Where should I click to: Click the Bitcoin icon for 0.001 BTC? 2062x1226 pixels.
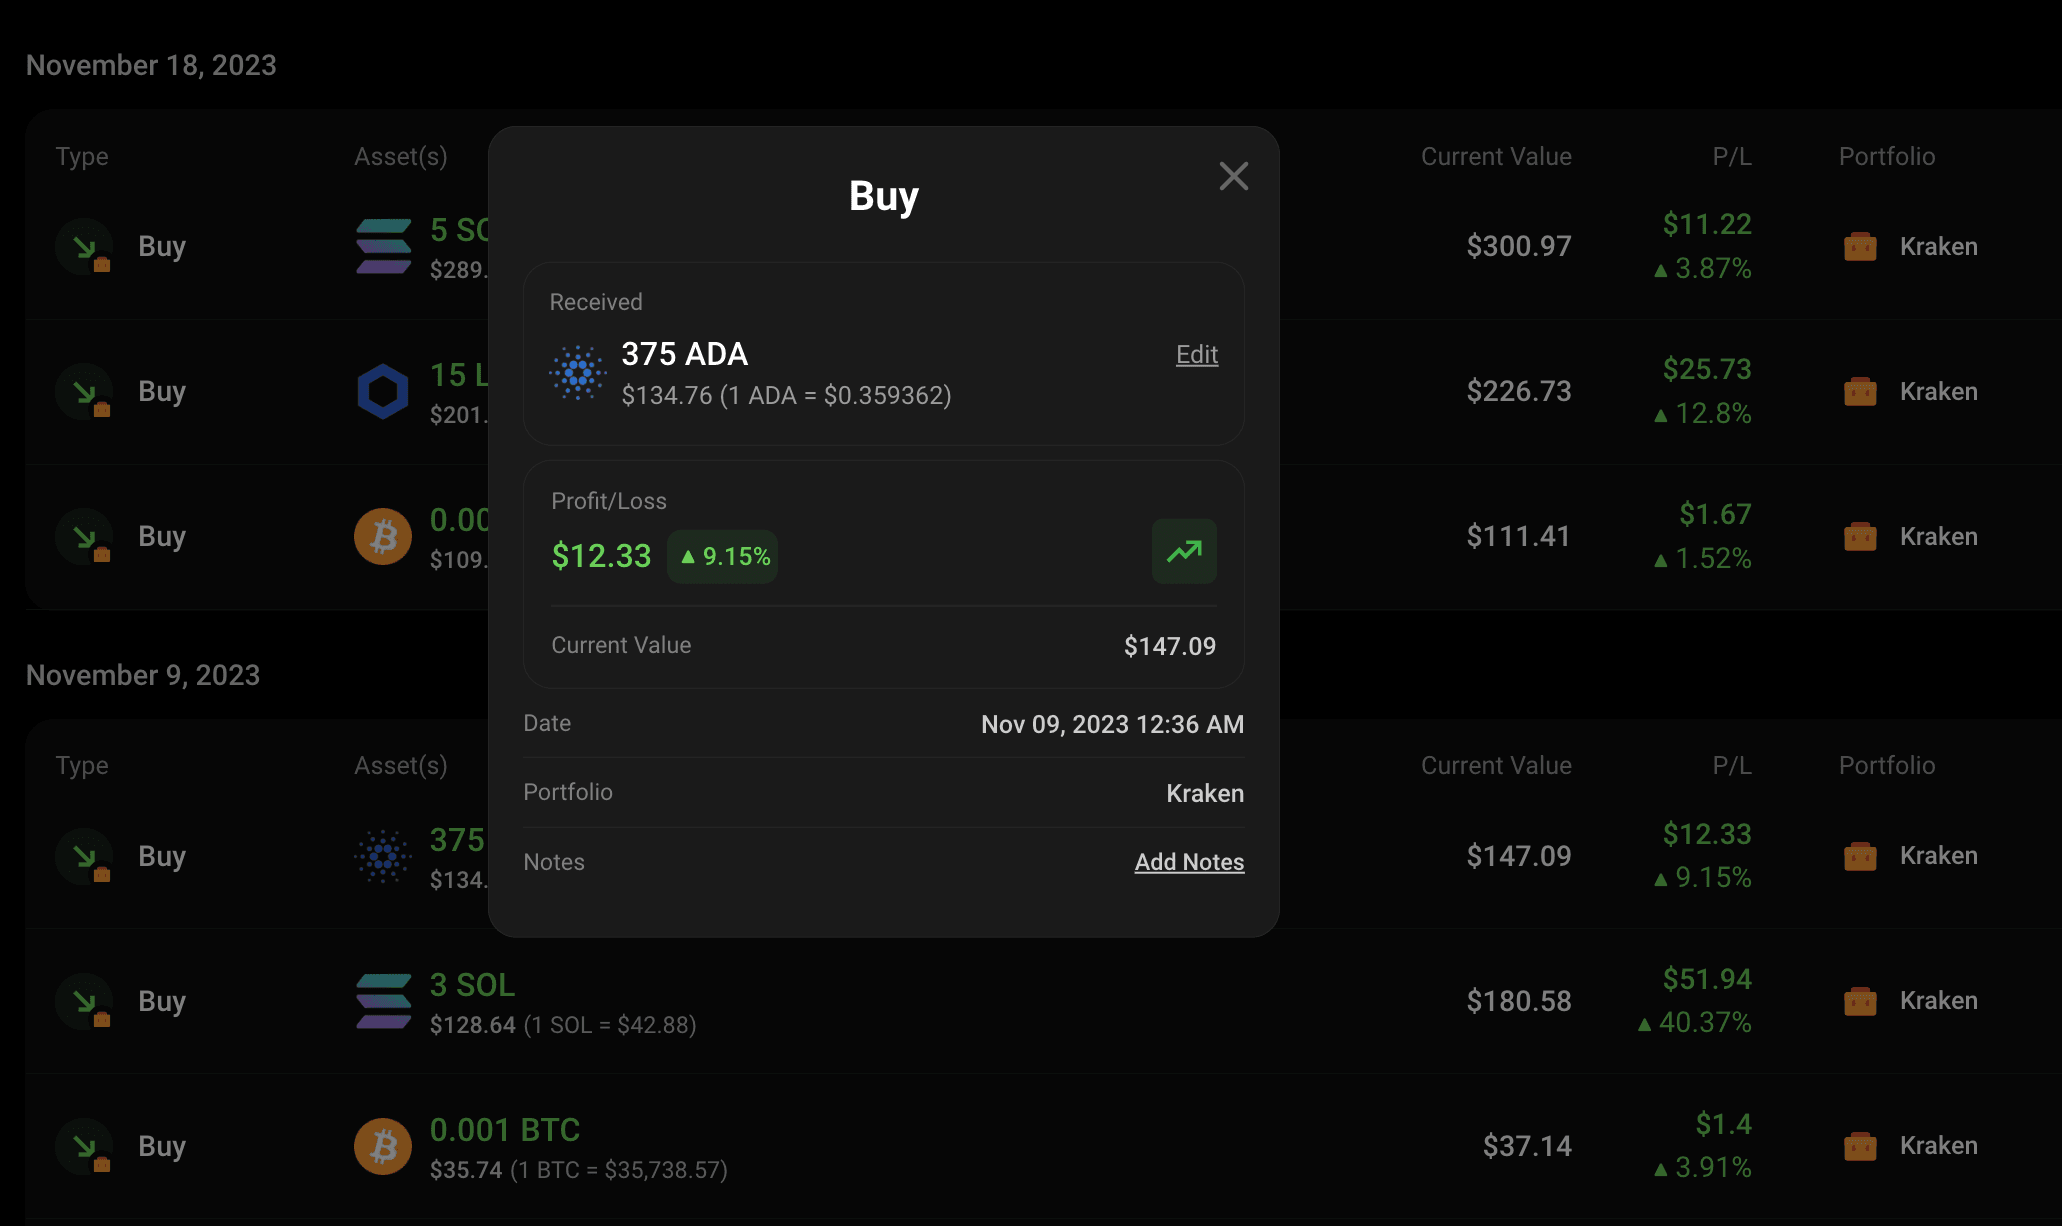point(383,1146)
